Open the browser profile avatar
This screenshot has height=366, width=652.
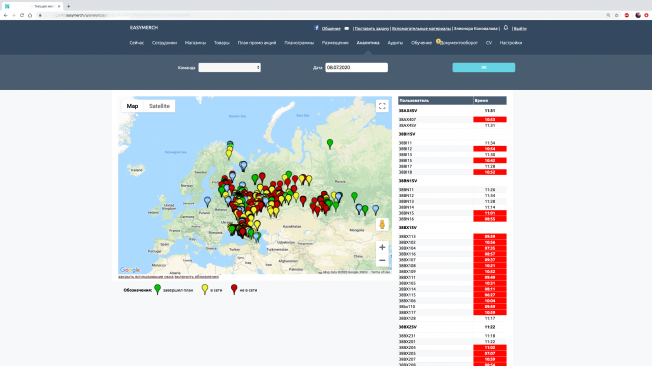click(638, 15)
